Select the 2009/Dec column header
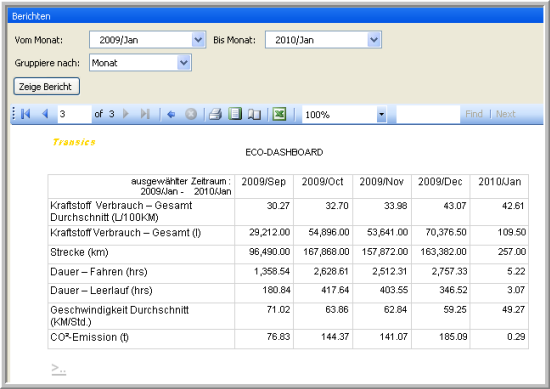 click(440, 182)
